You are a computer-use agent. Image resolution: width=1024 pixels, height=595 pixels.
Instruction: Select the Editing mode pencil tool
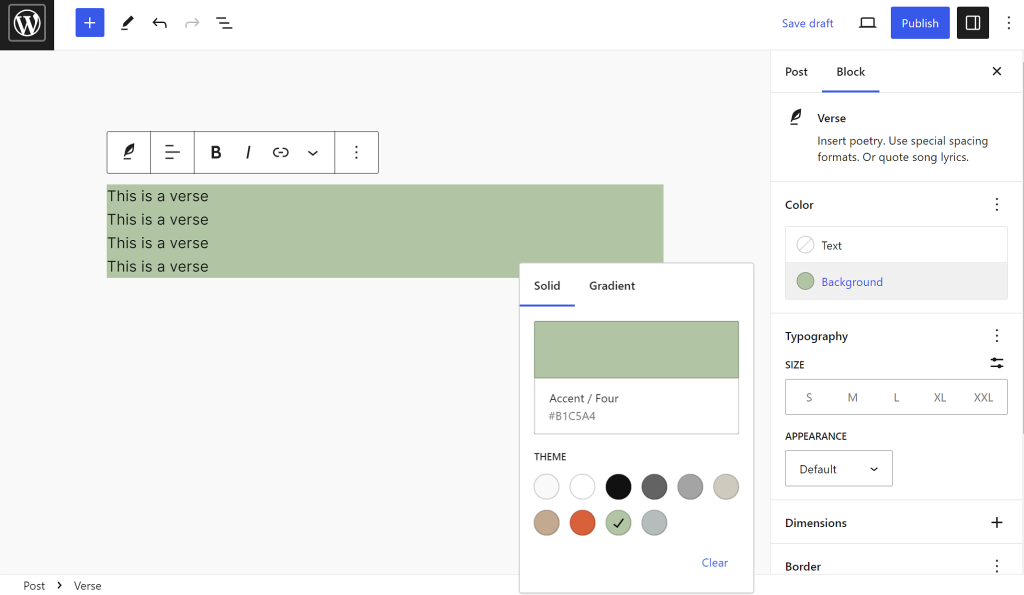pos(126,22)
